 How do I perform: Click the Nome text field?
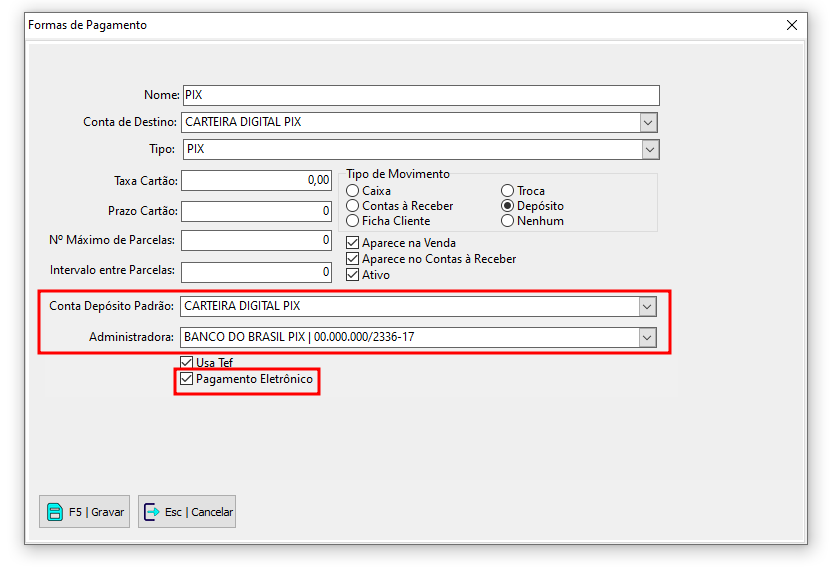click(420, 95)
